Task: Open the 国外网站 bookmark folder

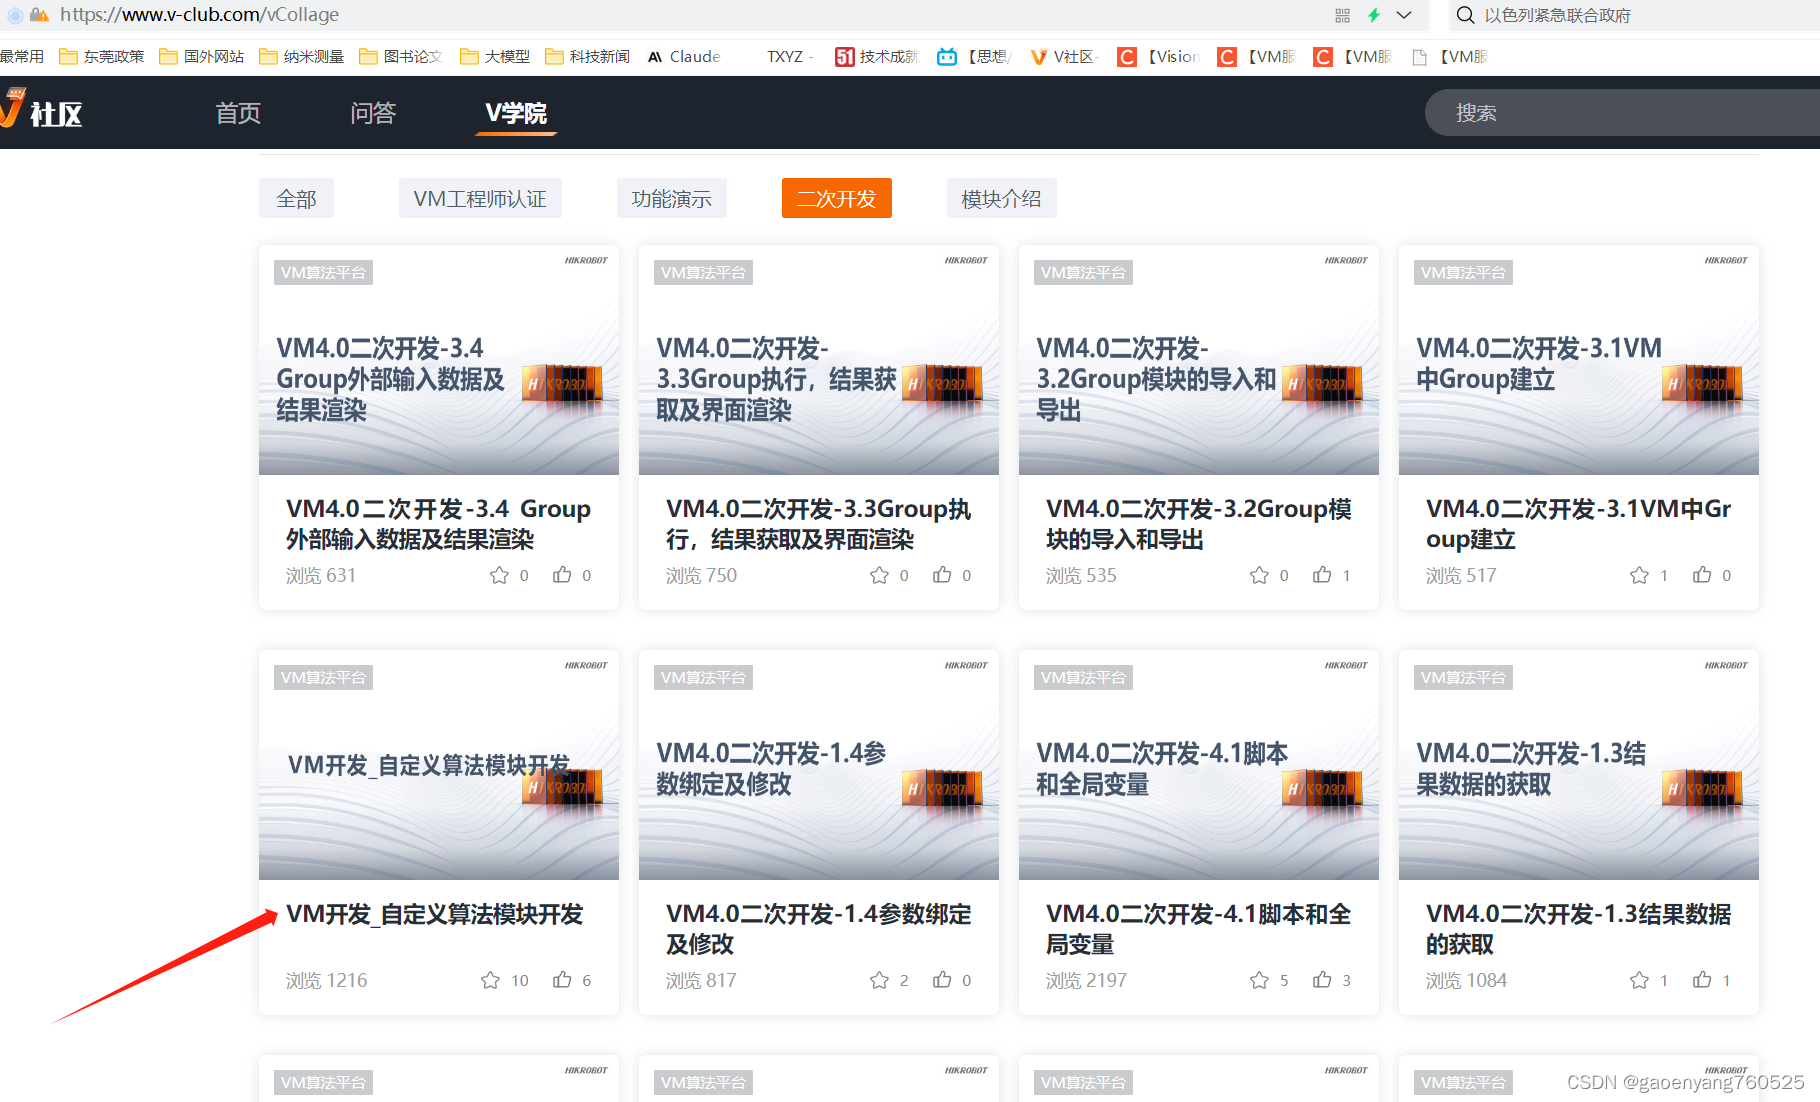Action: coord(202,57)
